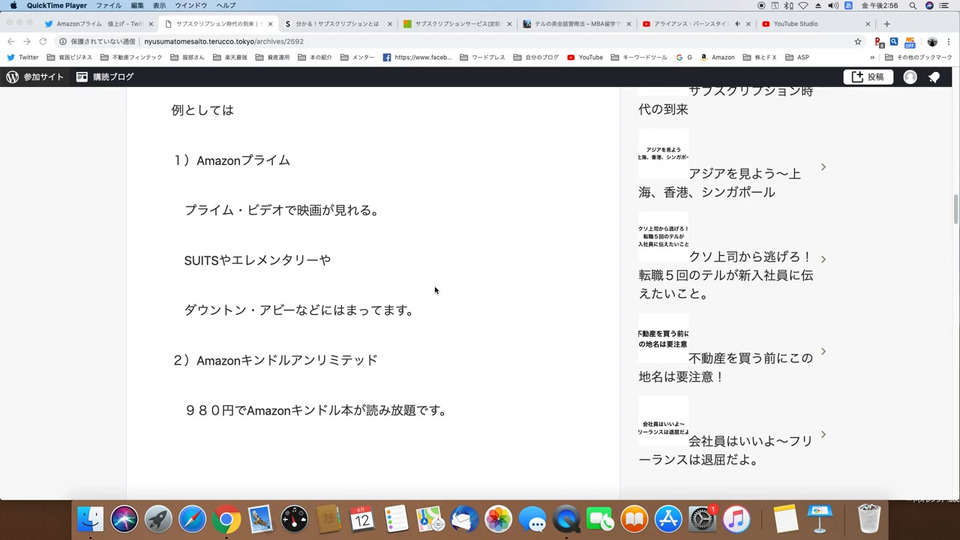The image size is (960, 540).
Task: Click thumbnail of 不動産を買う前に article
Action: (663, 338)
